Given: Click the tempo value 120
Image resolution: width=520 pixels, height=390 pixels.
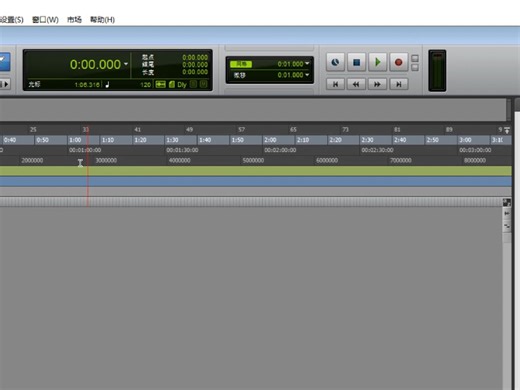Looking at the screenshot, I should click(145, 85).
